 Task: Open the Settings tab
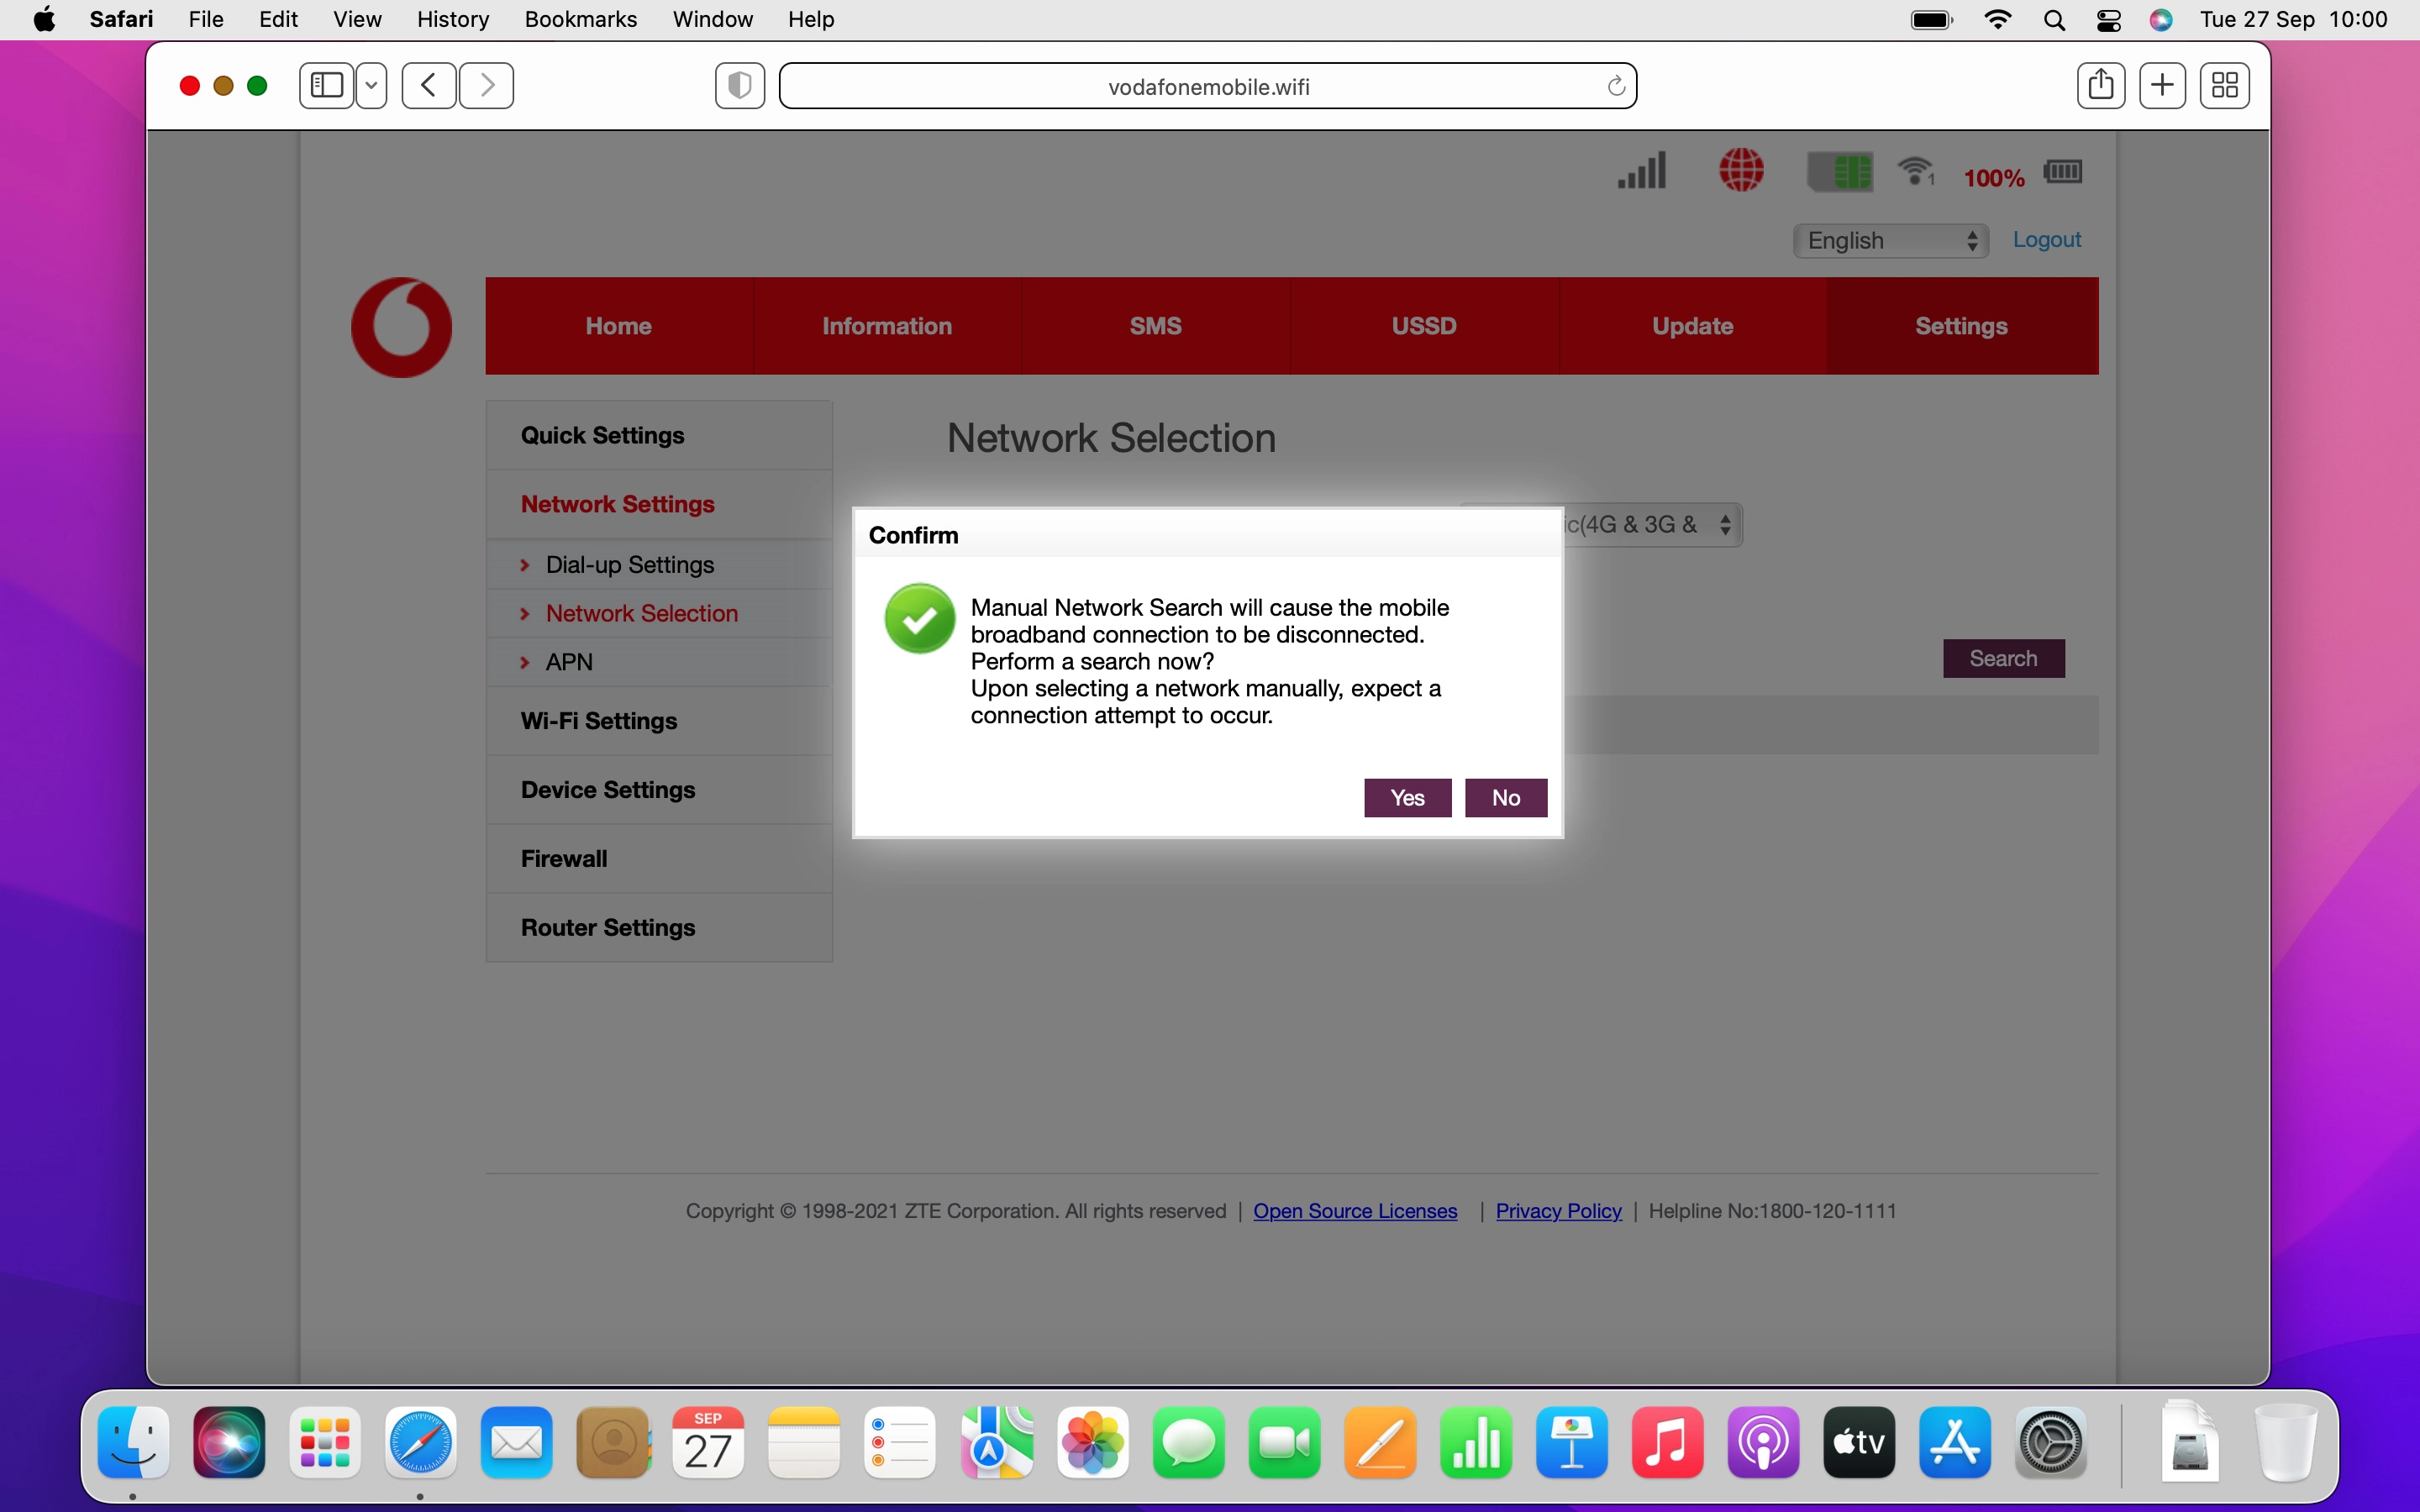tap(1960, 326)
